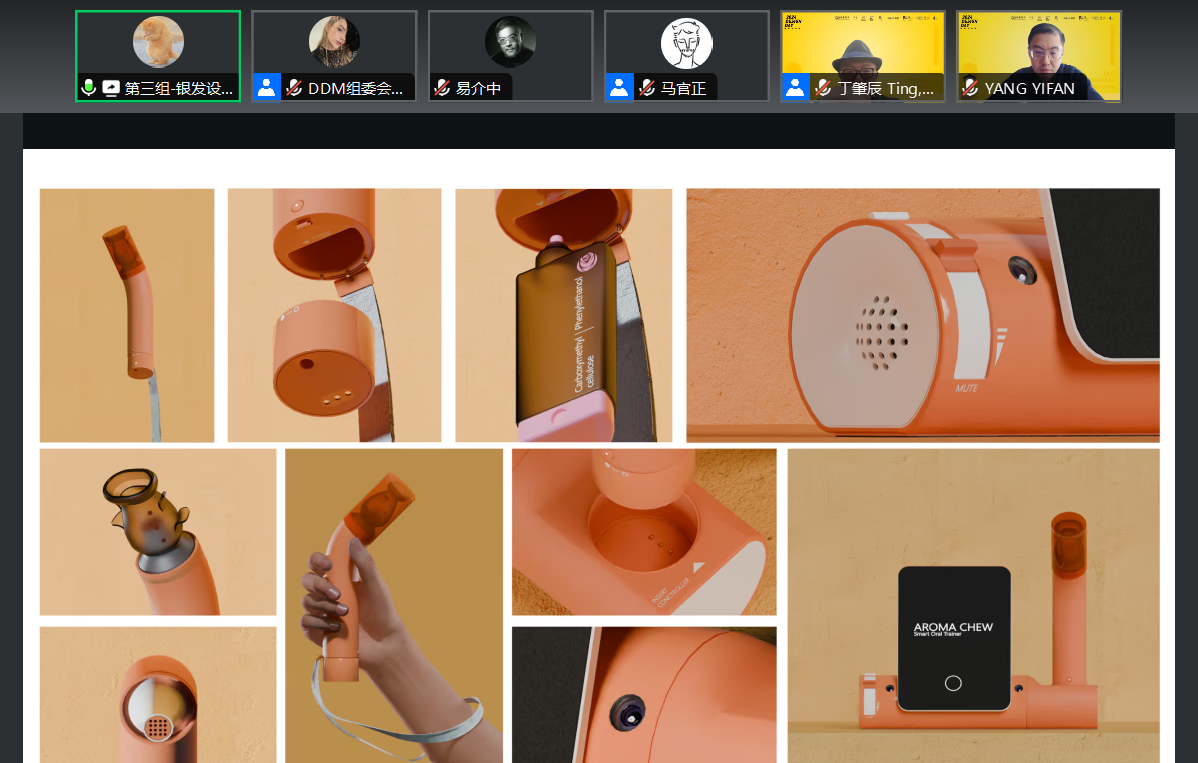Open 易介中's participant video tile
1198x763 pixels.
point(510,42)
